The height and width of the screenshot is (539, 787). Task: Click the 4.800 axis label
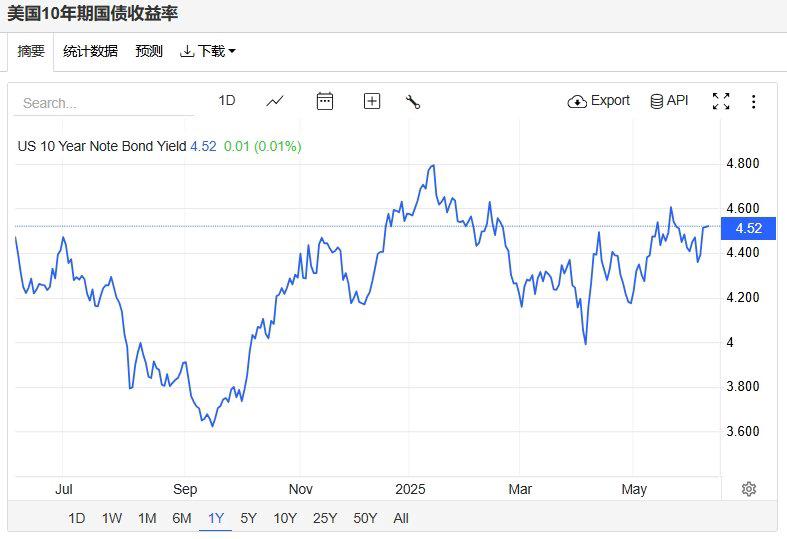pos(743,163)
